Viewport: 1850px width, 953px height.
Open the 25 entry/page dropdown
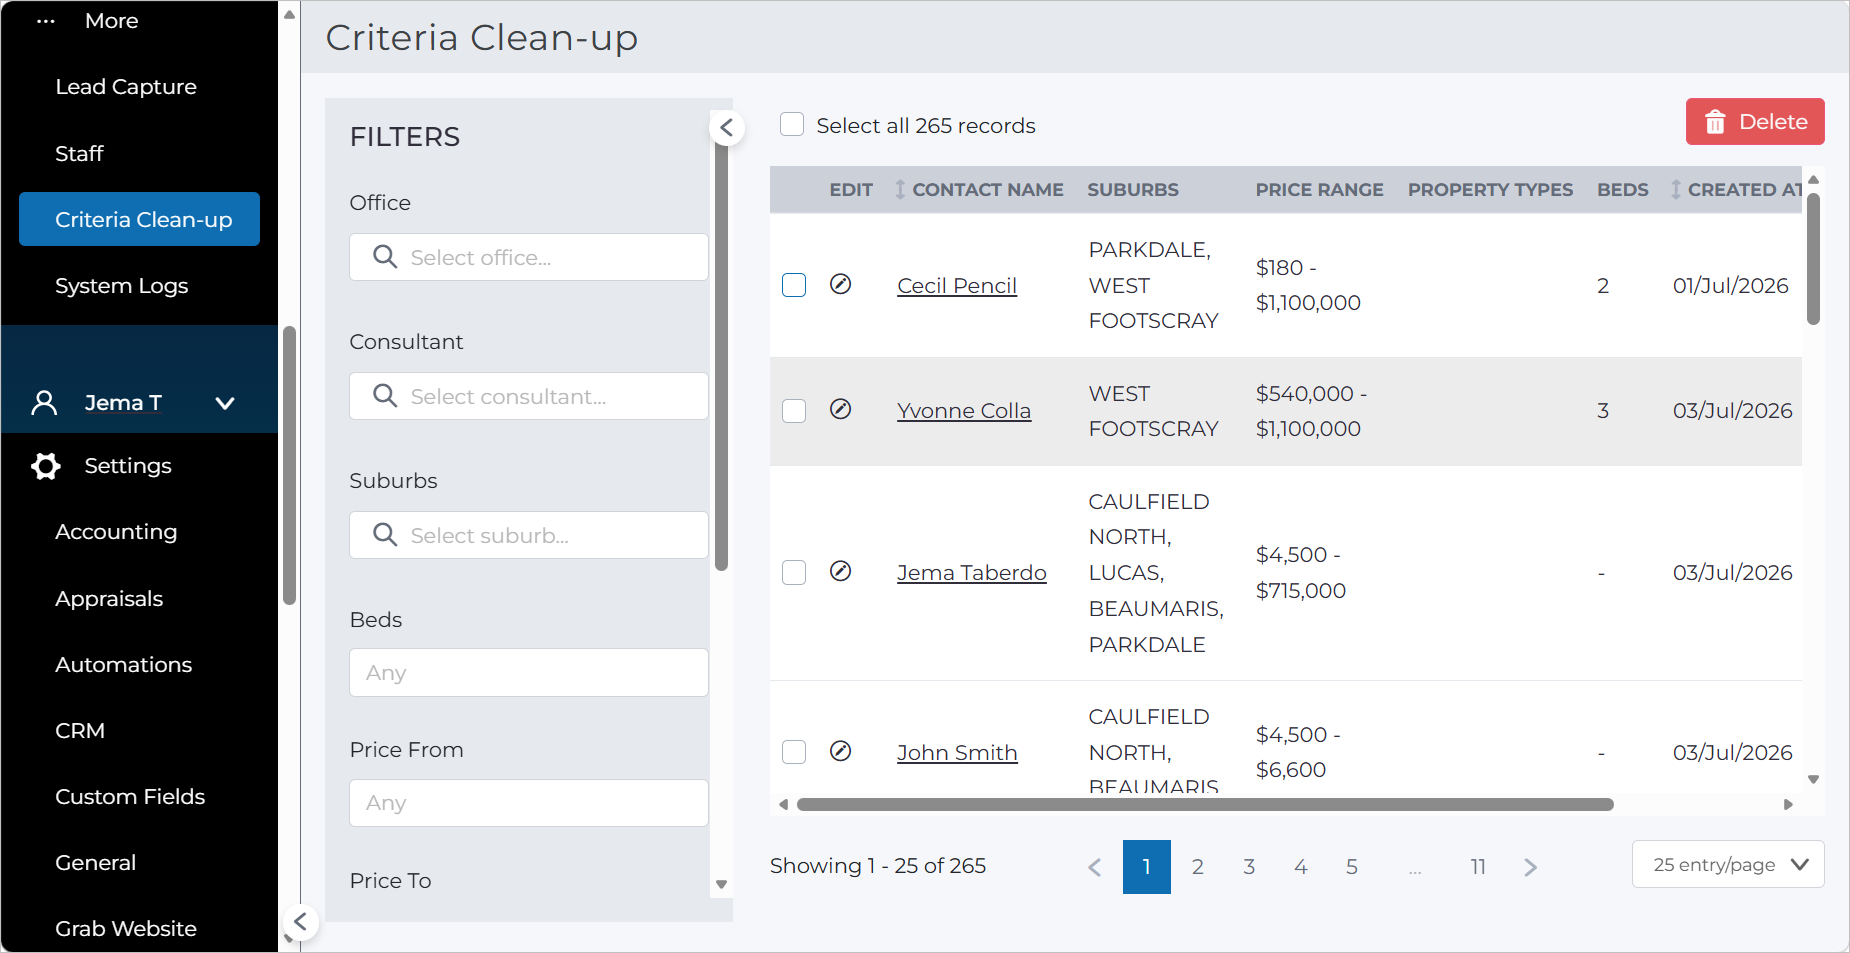(x=1728, y=864)
